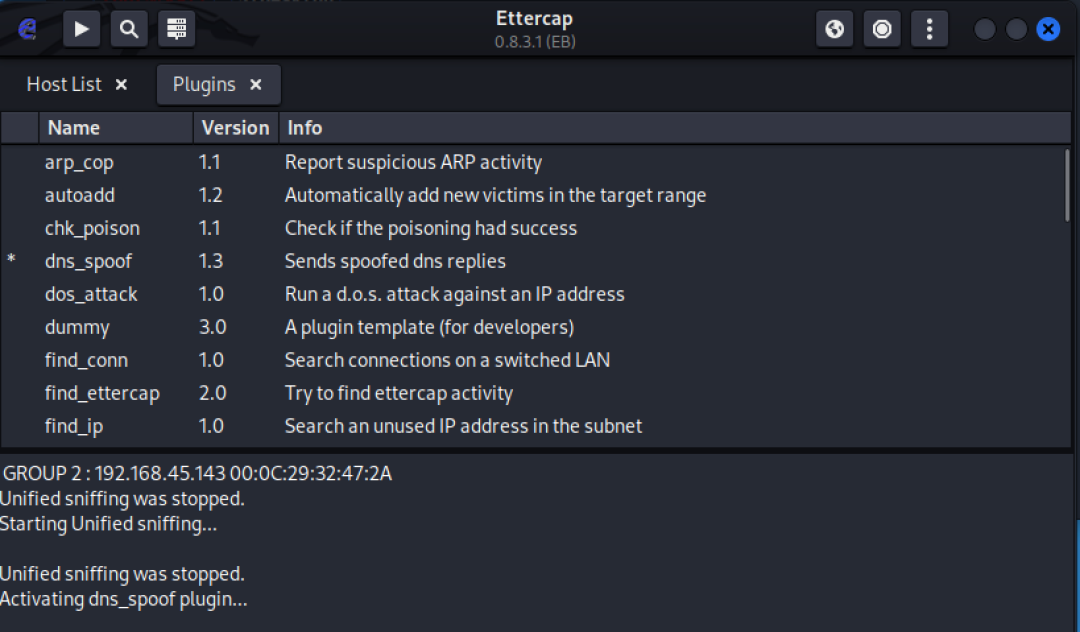Start sniffing with the play button
This screenshot has height=632, width=1080.
[82, 29]
